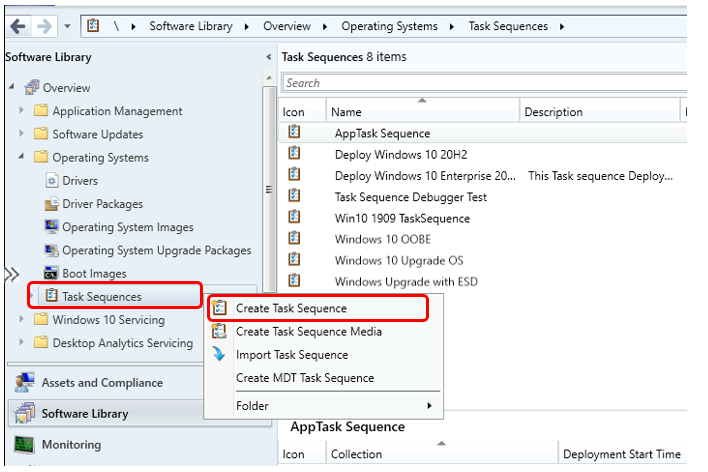This screenshot has height=472, width=708.
Task: Collapse the Operating Systems folder
Action: [21, 156]
